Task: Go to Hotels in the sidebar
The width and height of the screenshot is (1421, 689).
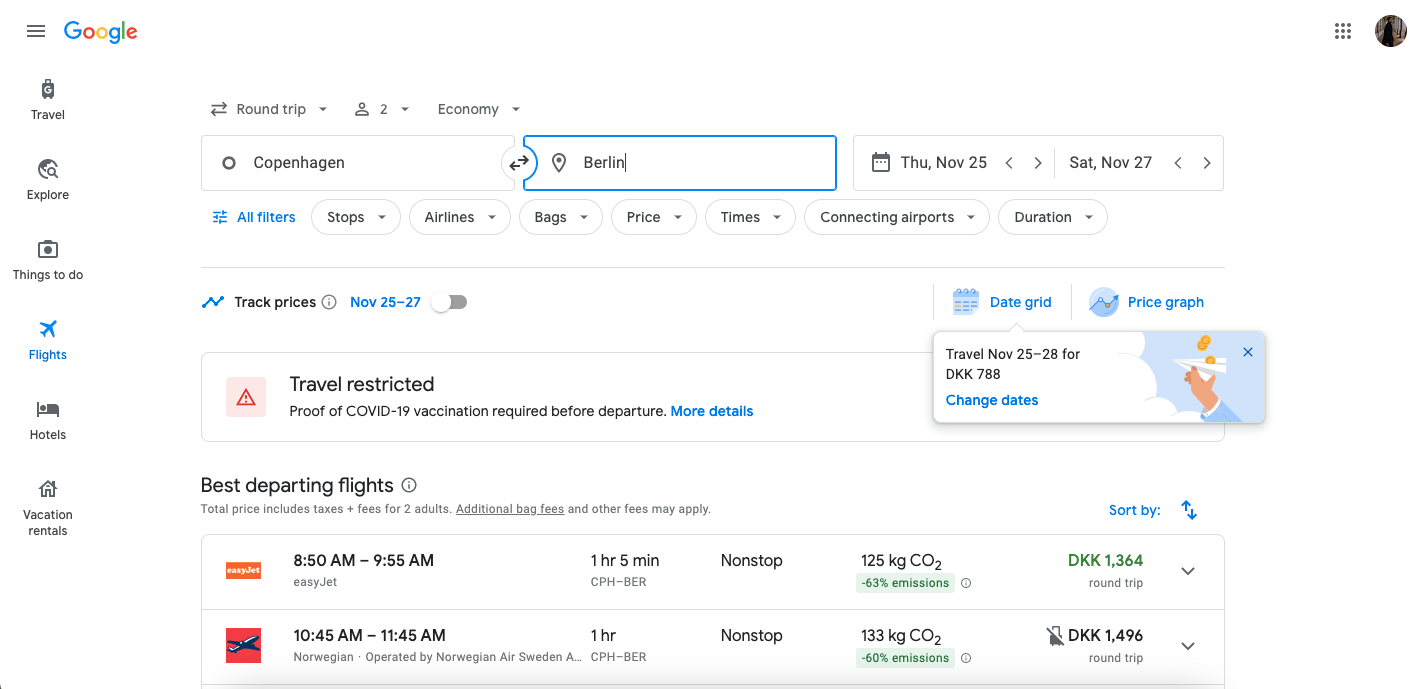Action: point(48,420)
